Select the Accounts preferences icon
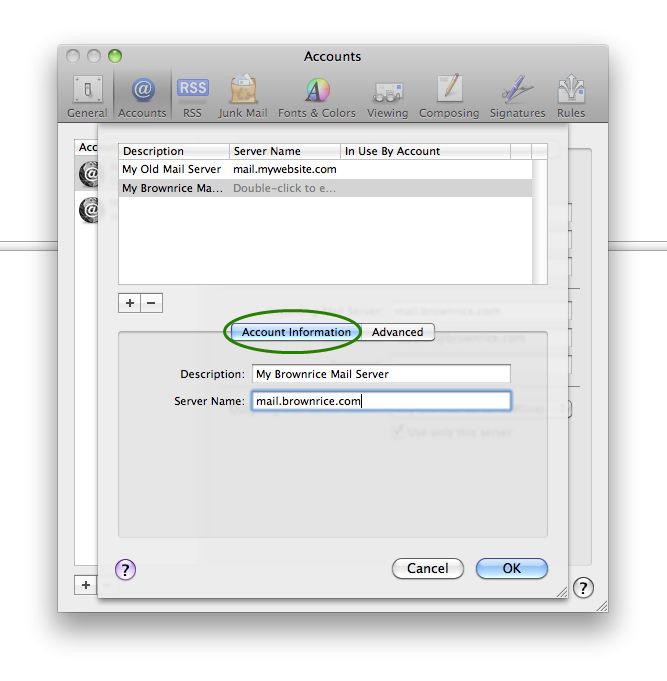The image size is (667, 681). click(142, 97)
